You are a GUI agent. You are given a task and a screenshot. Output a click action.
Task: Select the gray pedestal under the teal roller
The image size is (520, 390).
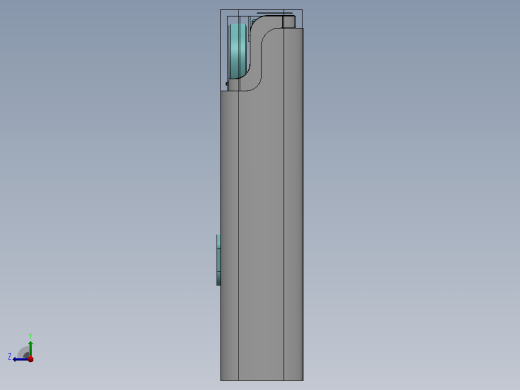(x=233, y=85)
